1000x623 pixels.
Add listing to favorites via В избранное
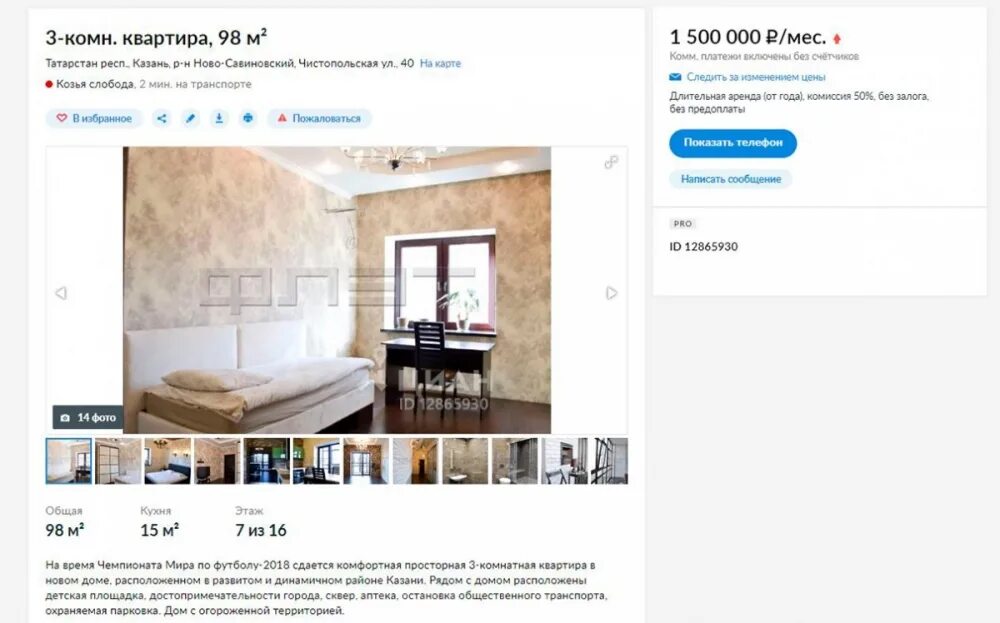[94, 119]
